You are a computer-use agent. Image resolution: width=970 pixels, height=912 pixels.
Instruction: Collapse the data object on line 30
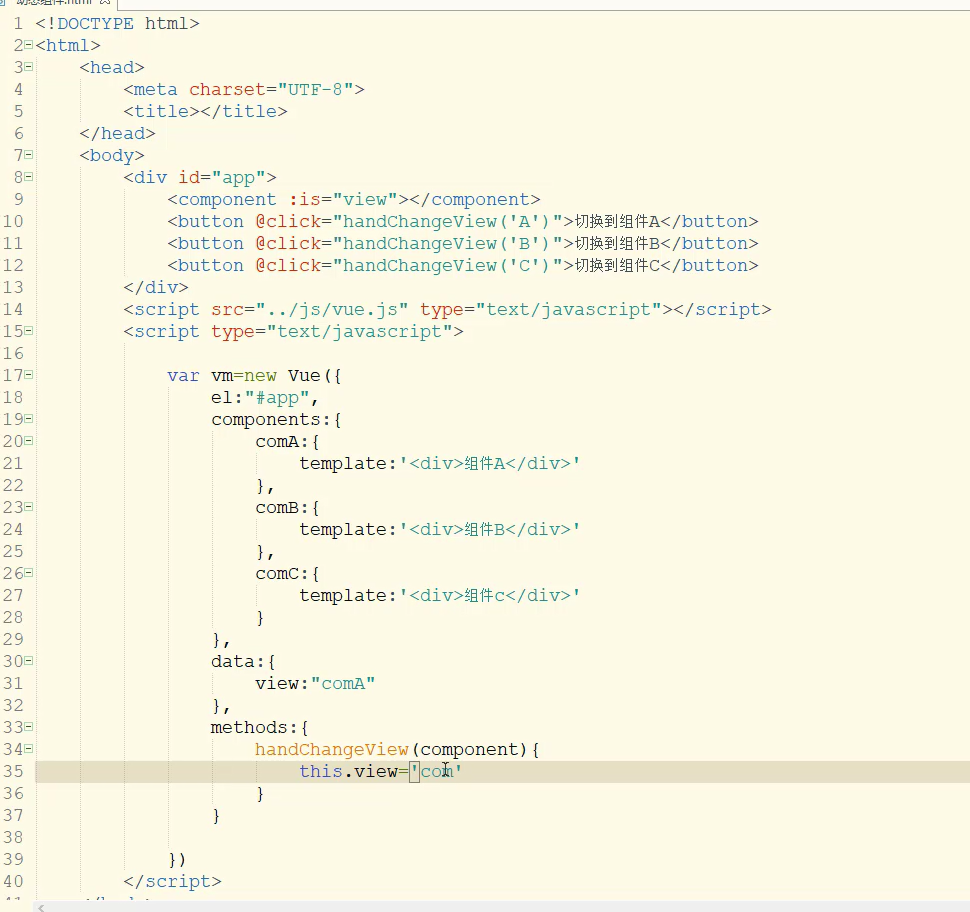coord(28,661)
